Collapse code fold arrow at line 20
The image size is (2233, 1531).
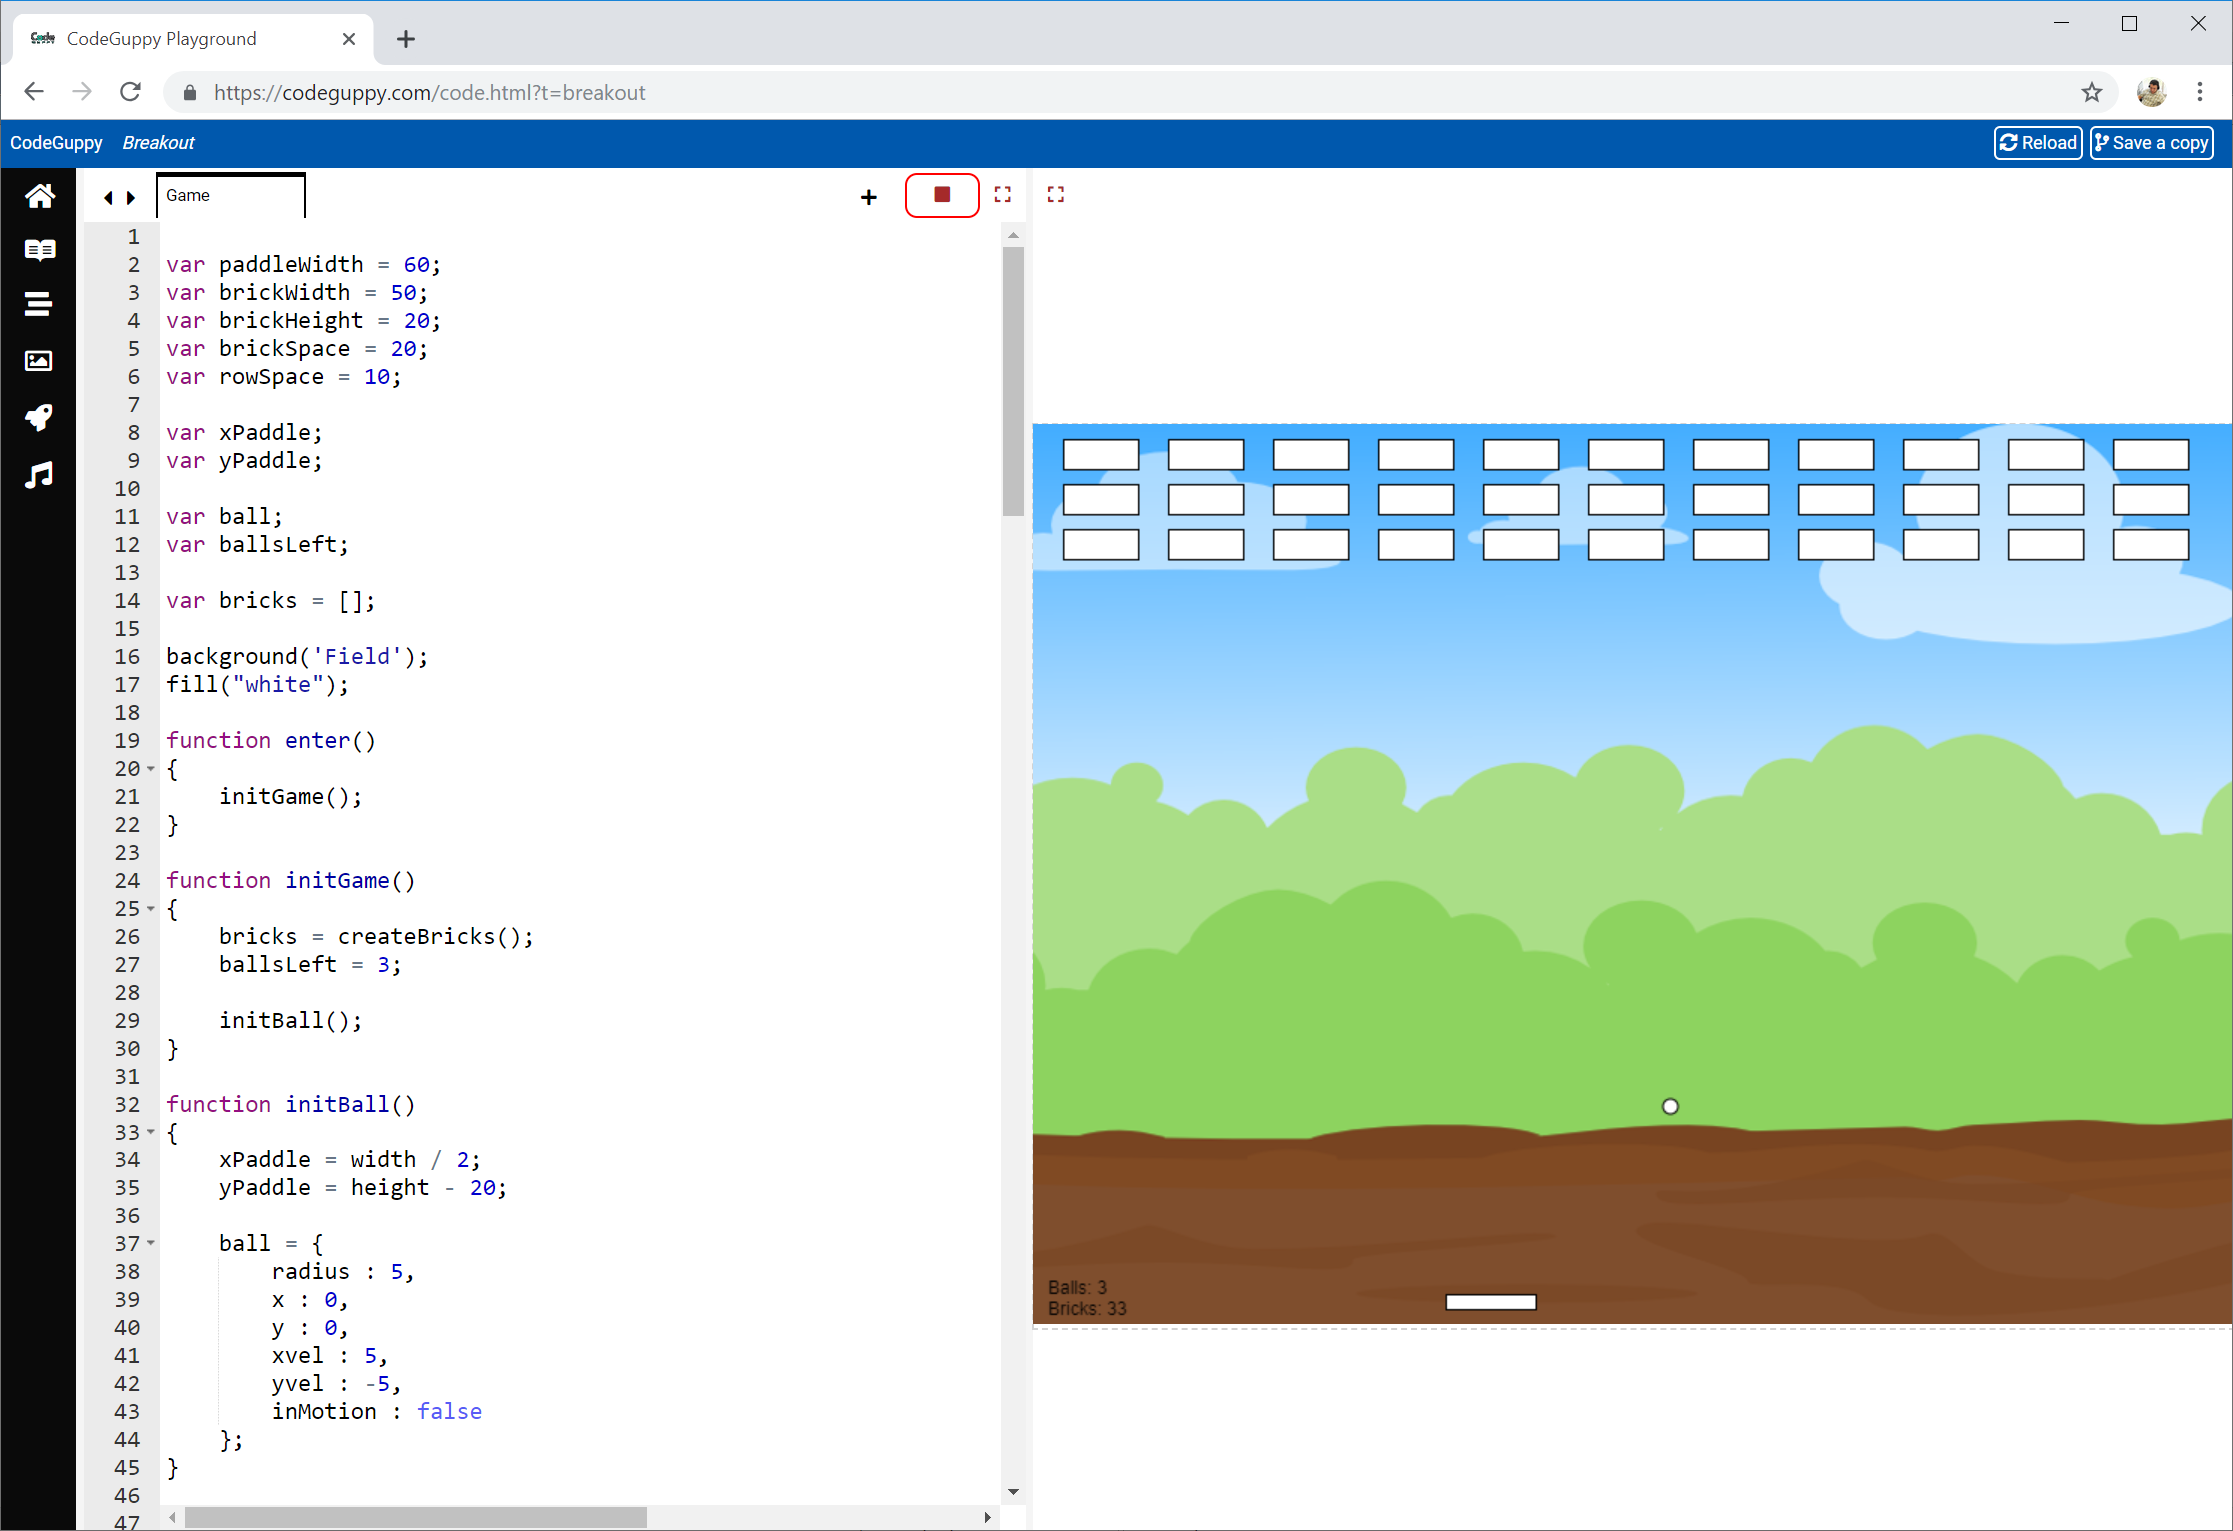coord(151,769)
